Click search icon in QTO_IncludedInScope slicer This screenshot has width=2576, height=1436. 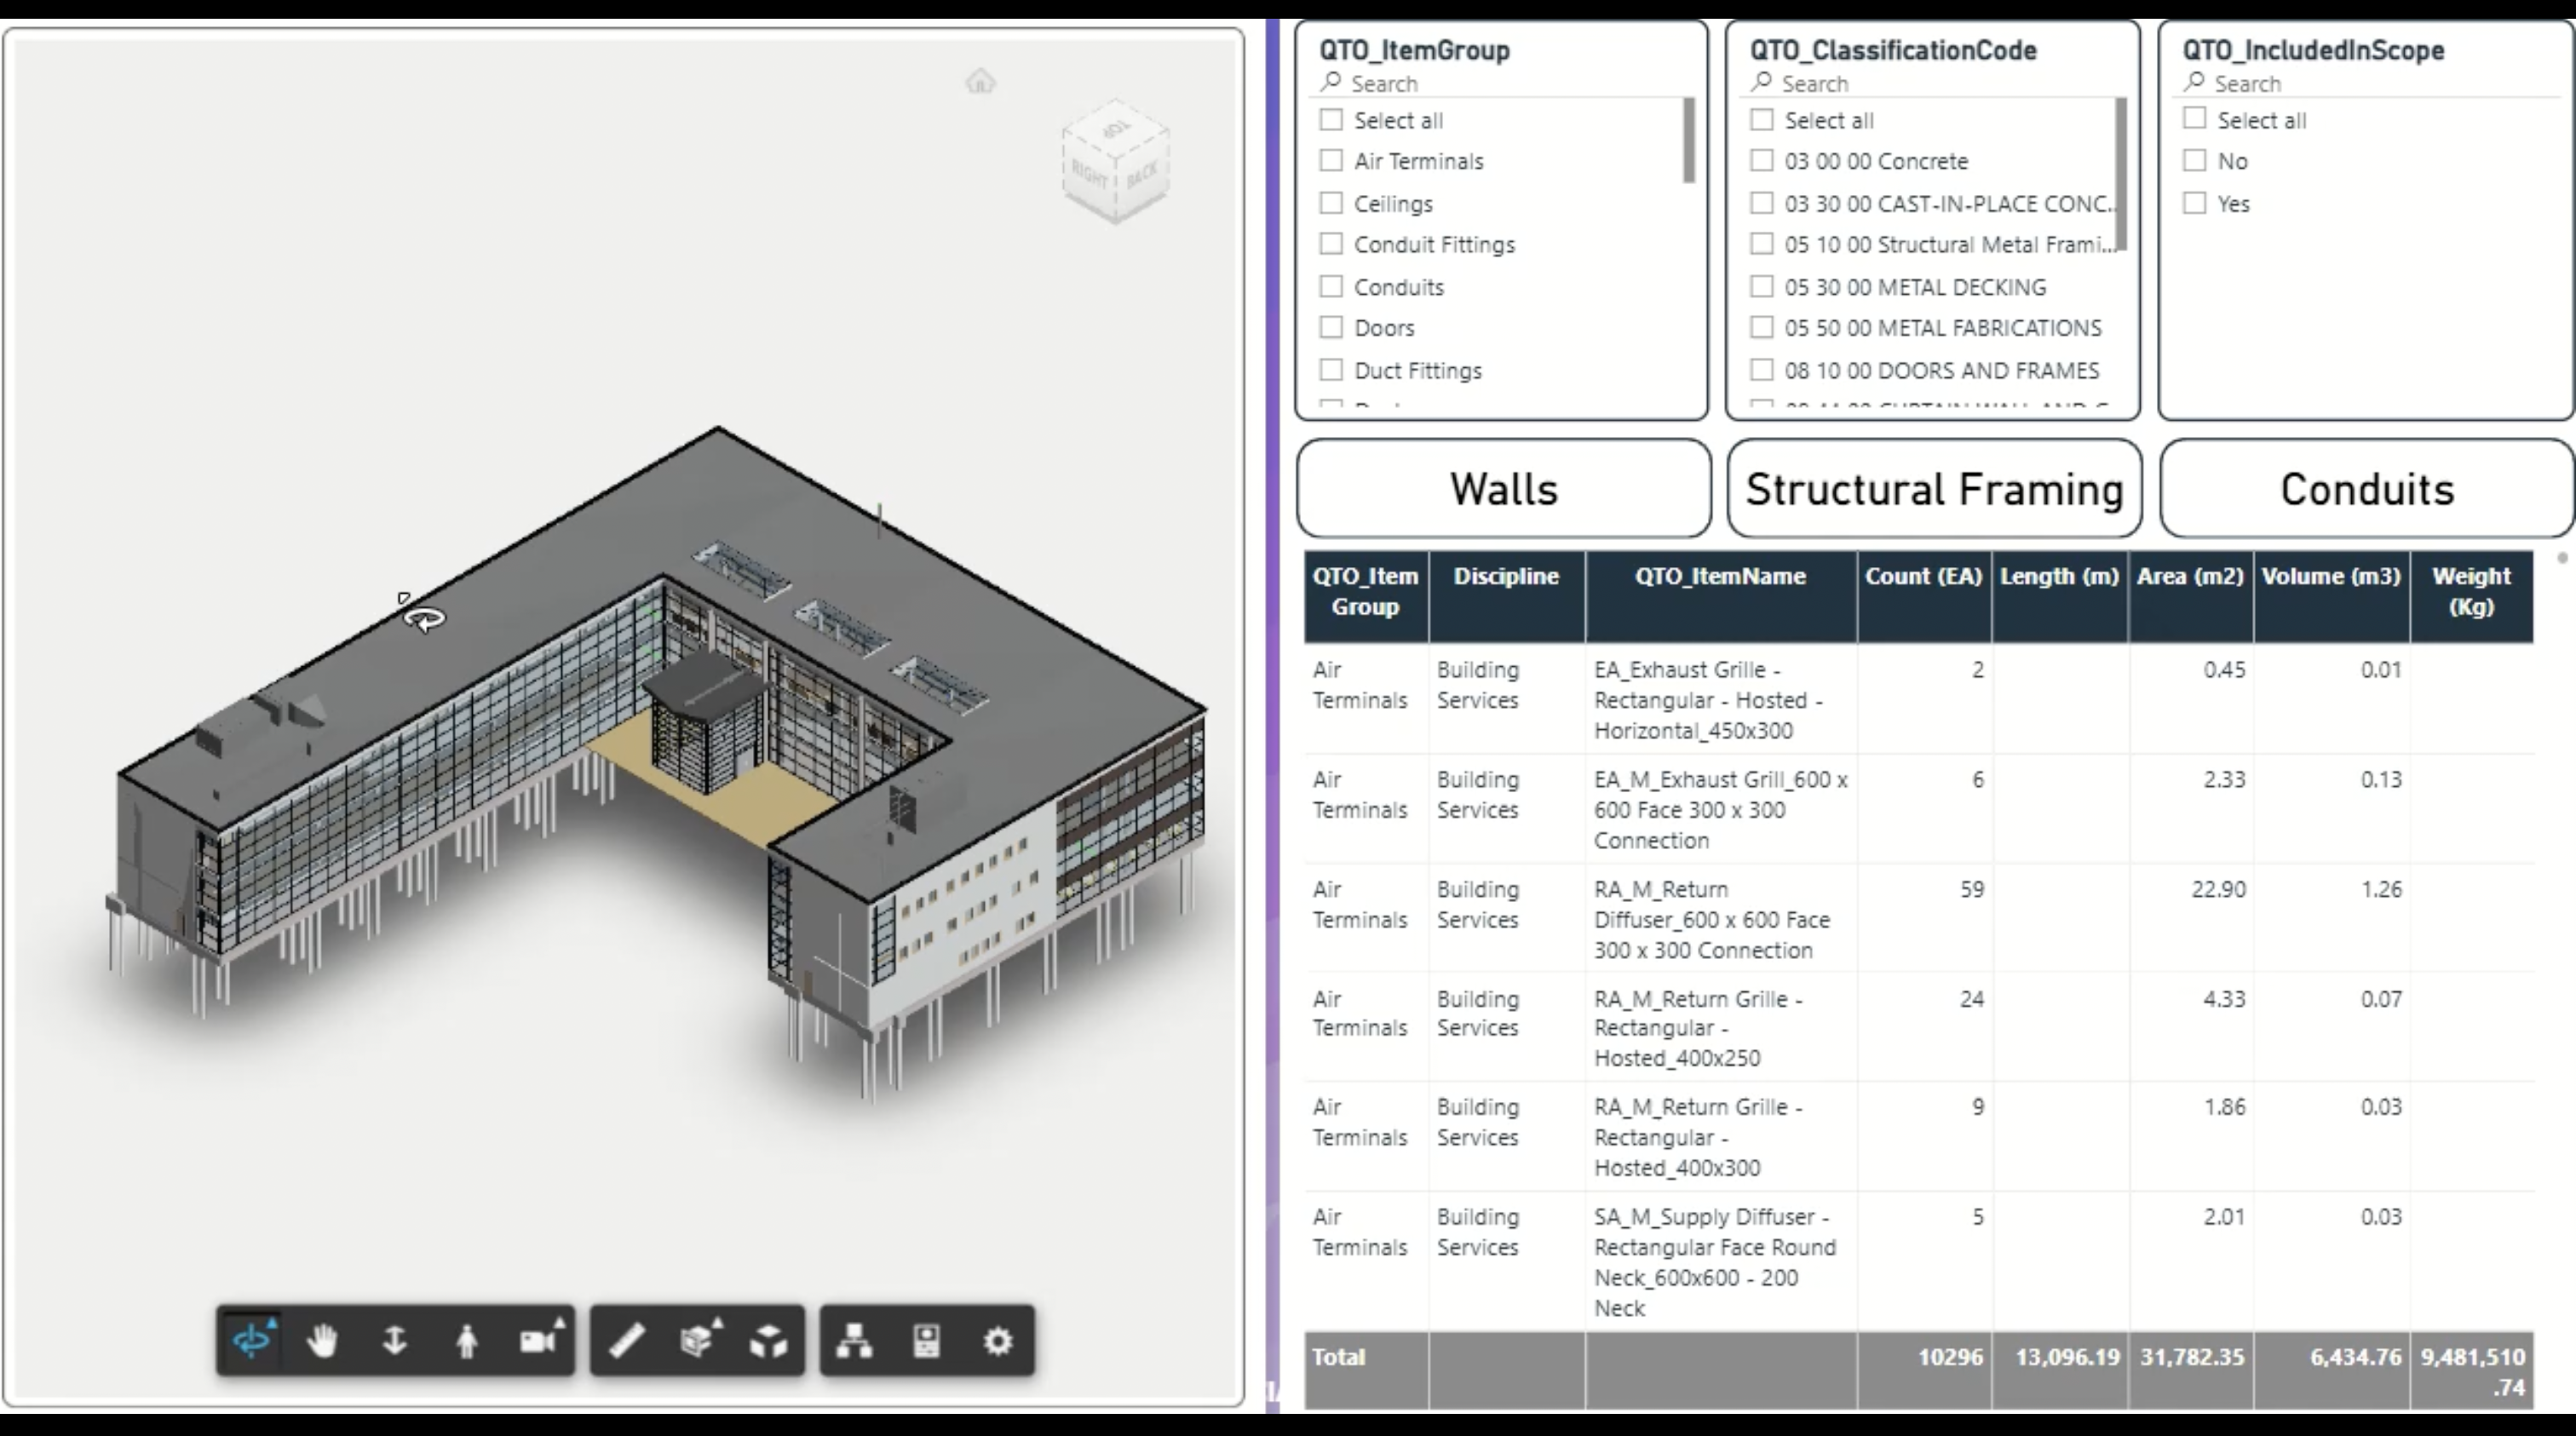tap(2194, 82)
